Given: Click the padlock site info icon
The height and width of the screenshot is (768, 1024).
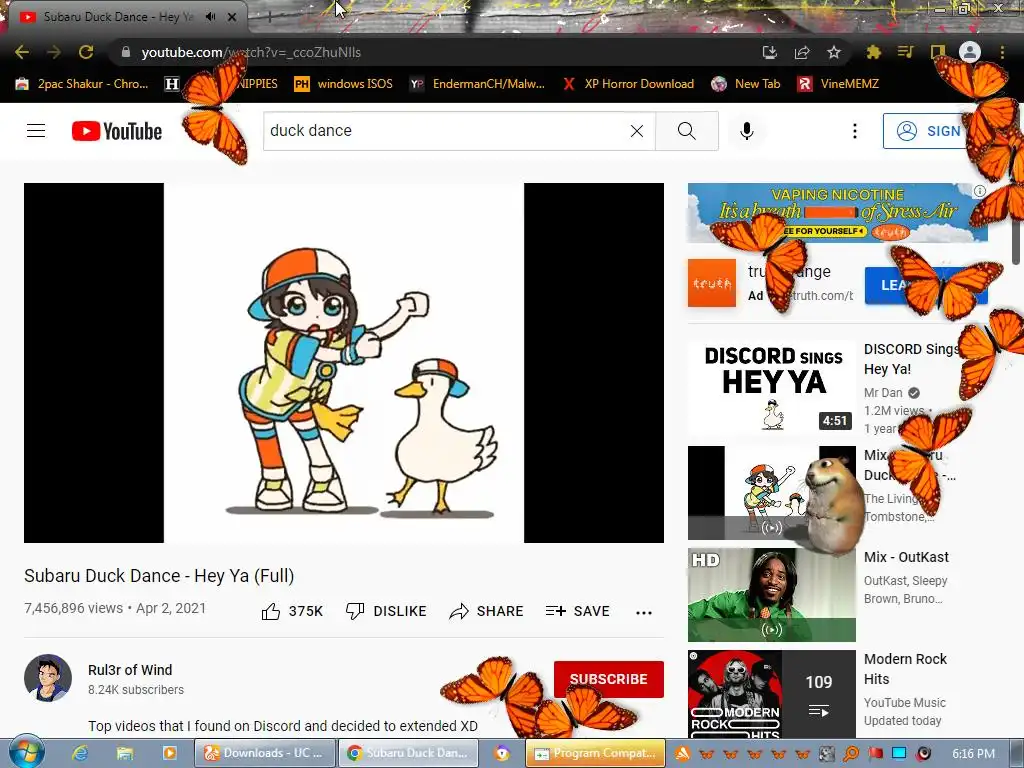Looking at the screenshot, I should pyautogui.click(x=126, y=52).
